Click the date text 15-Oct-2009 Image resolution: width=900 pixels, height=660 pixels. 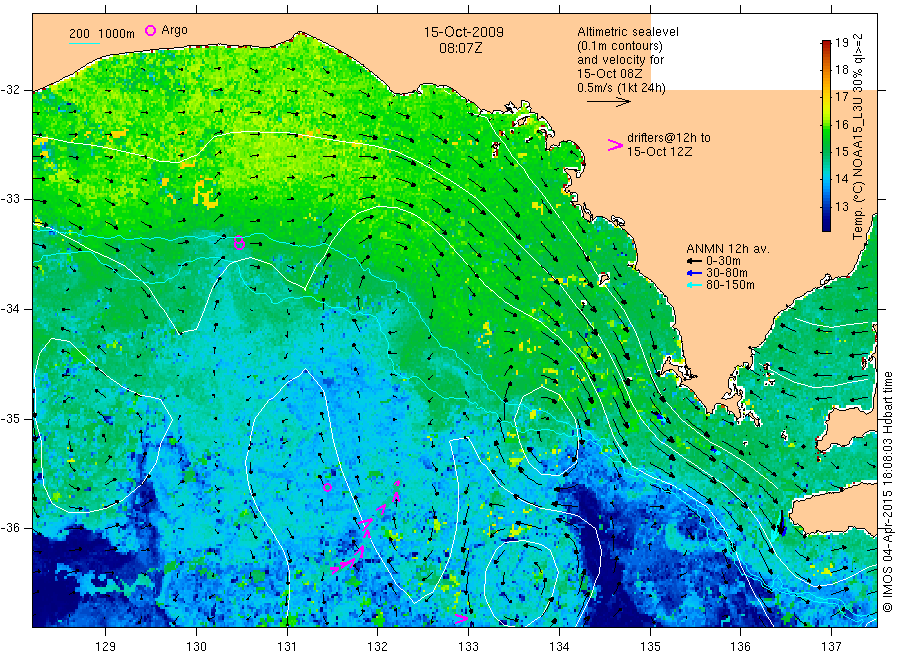tap(464, 32)
